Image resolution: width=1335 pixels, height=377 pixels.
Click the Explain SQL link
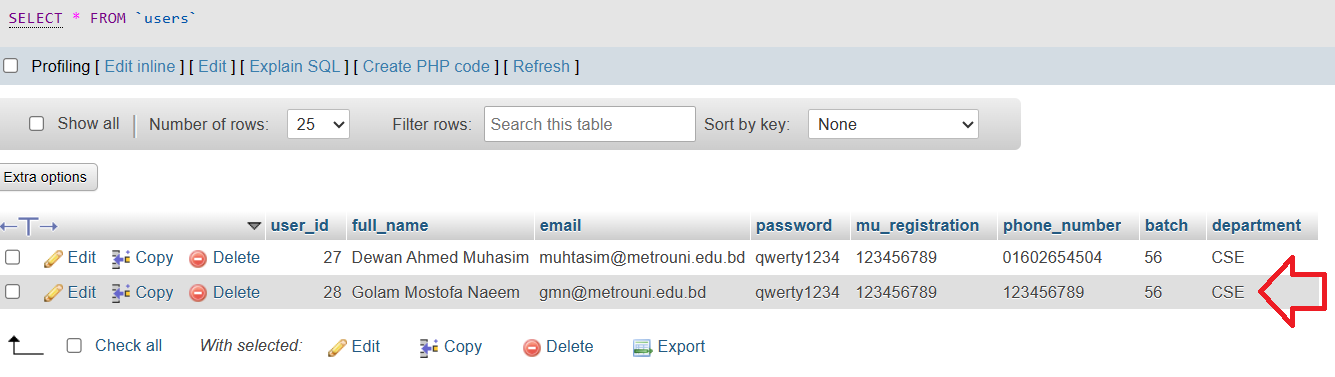point(295,67)
